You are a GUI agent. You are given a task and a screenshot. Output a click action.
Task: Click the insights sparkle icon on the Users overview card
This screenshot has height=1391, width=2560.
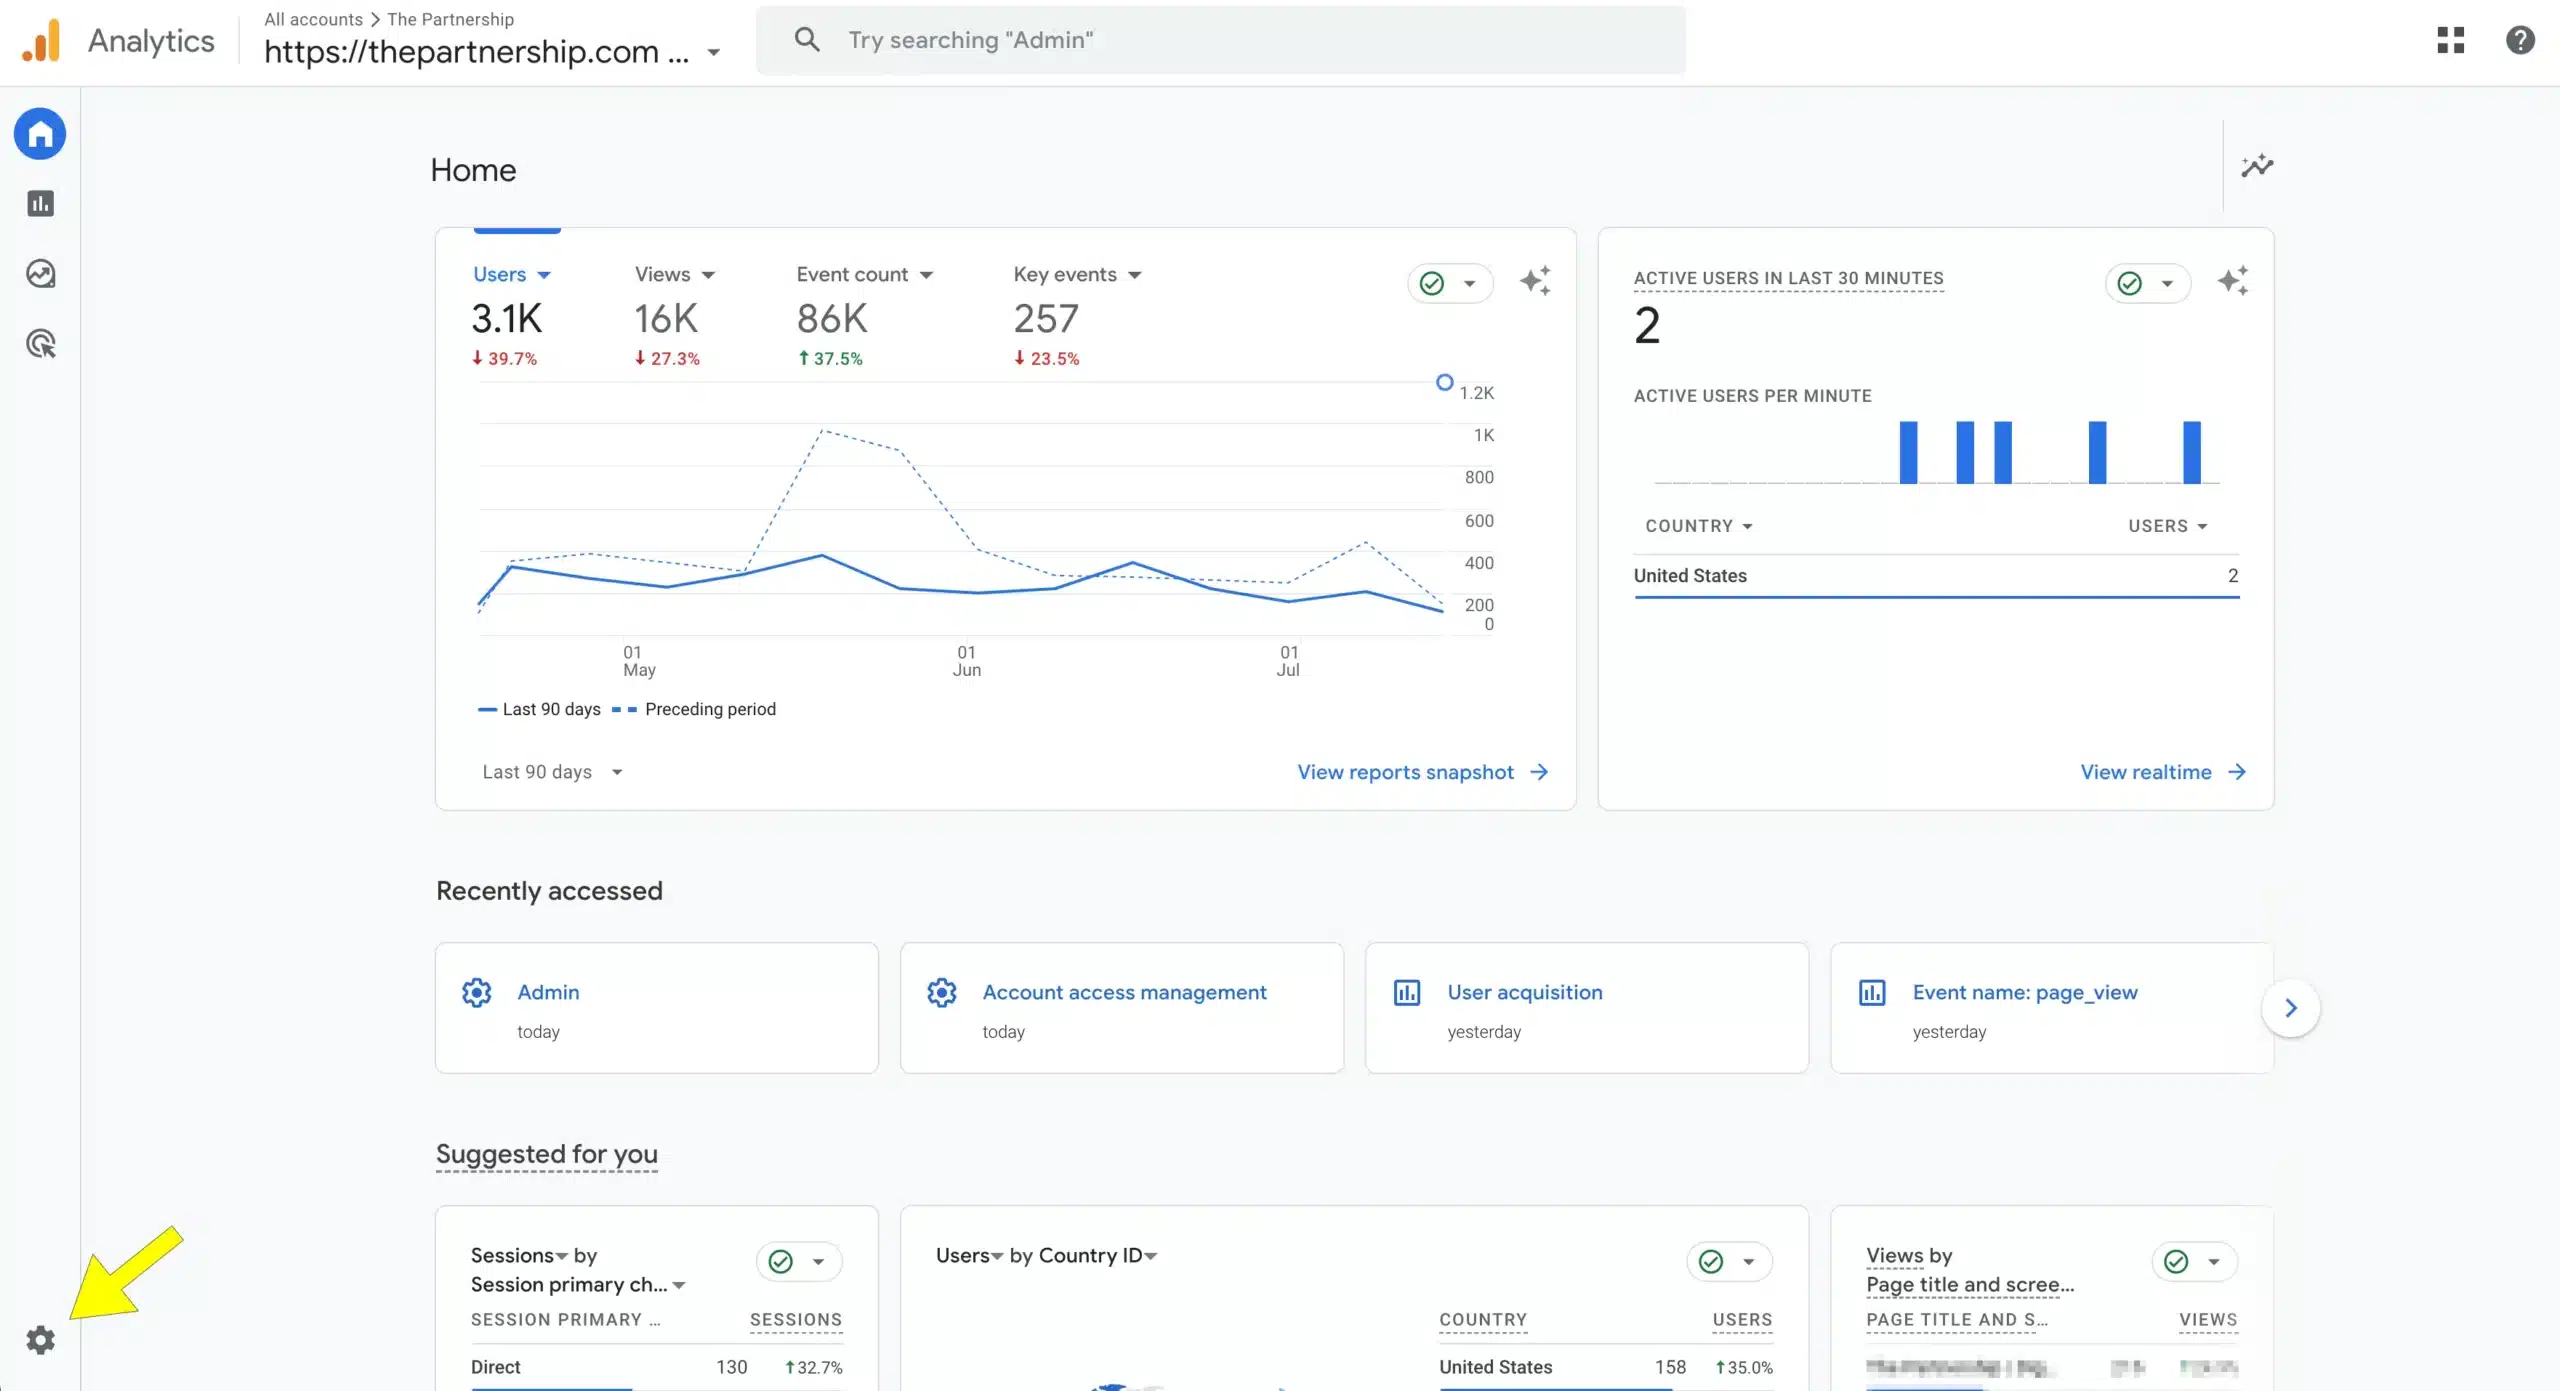click(1535, 281)
